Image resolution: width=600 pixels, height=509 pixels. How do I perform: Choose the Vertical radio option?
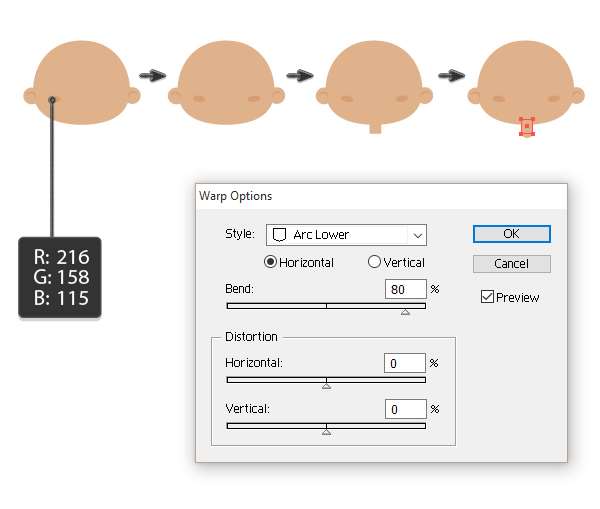click(374, 262)
